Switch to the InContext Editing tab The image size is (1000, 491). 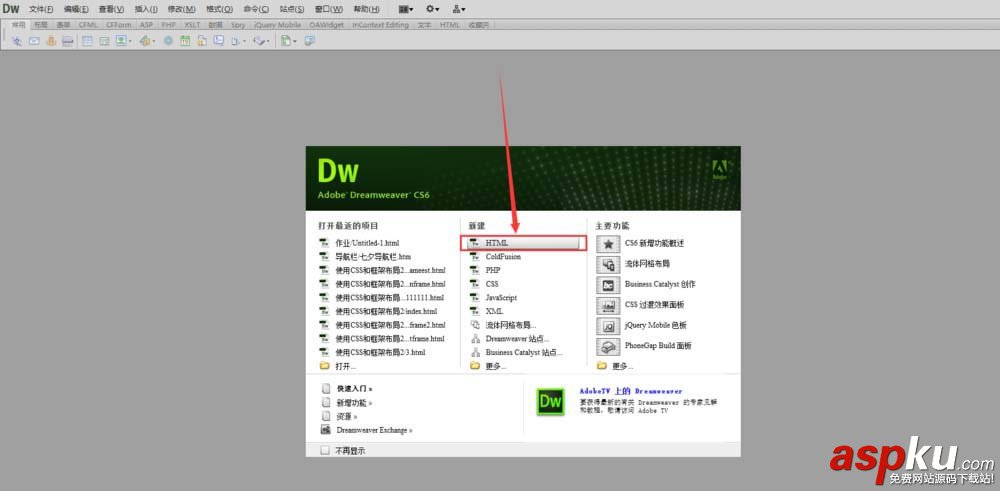coord(380,25)
